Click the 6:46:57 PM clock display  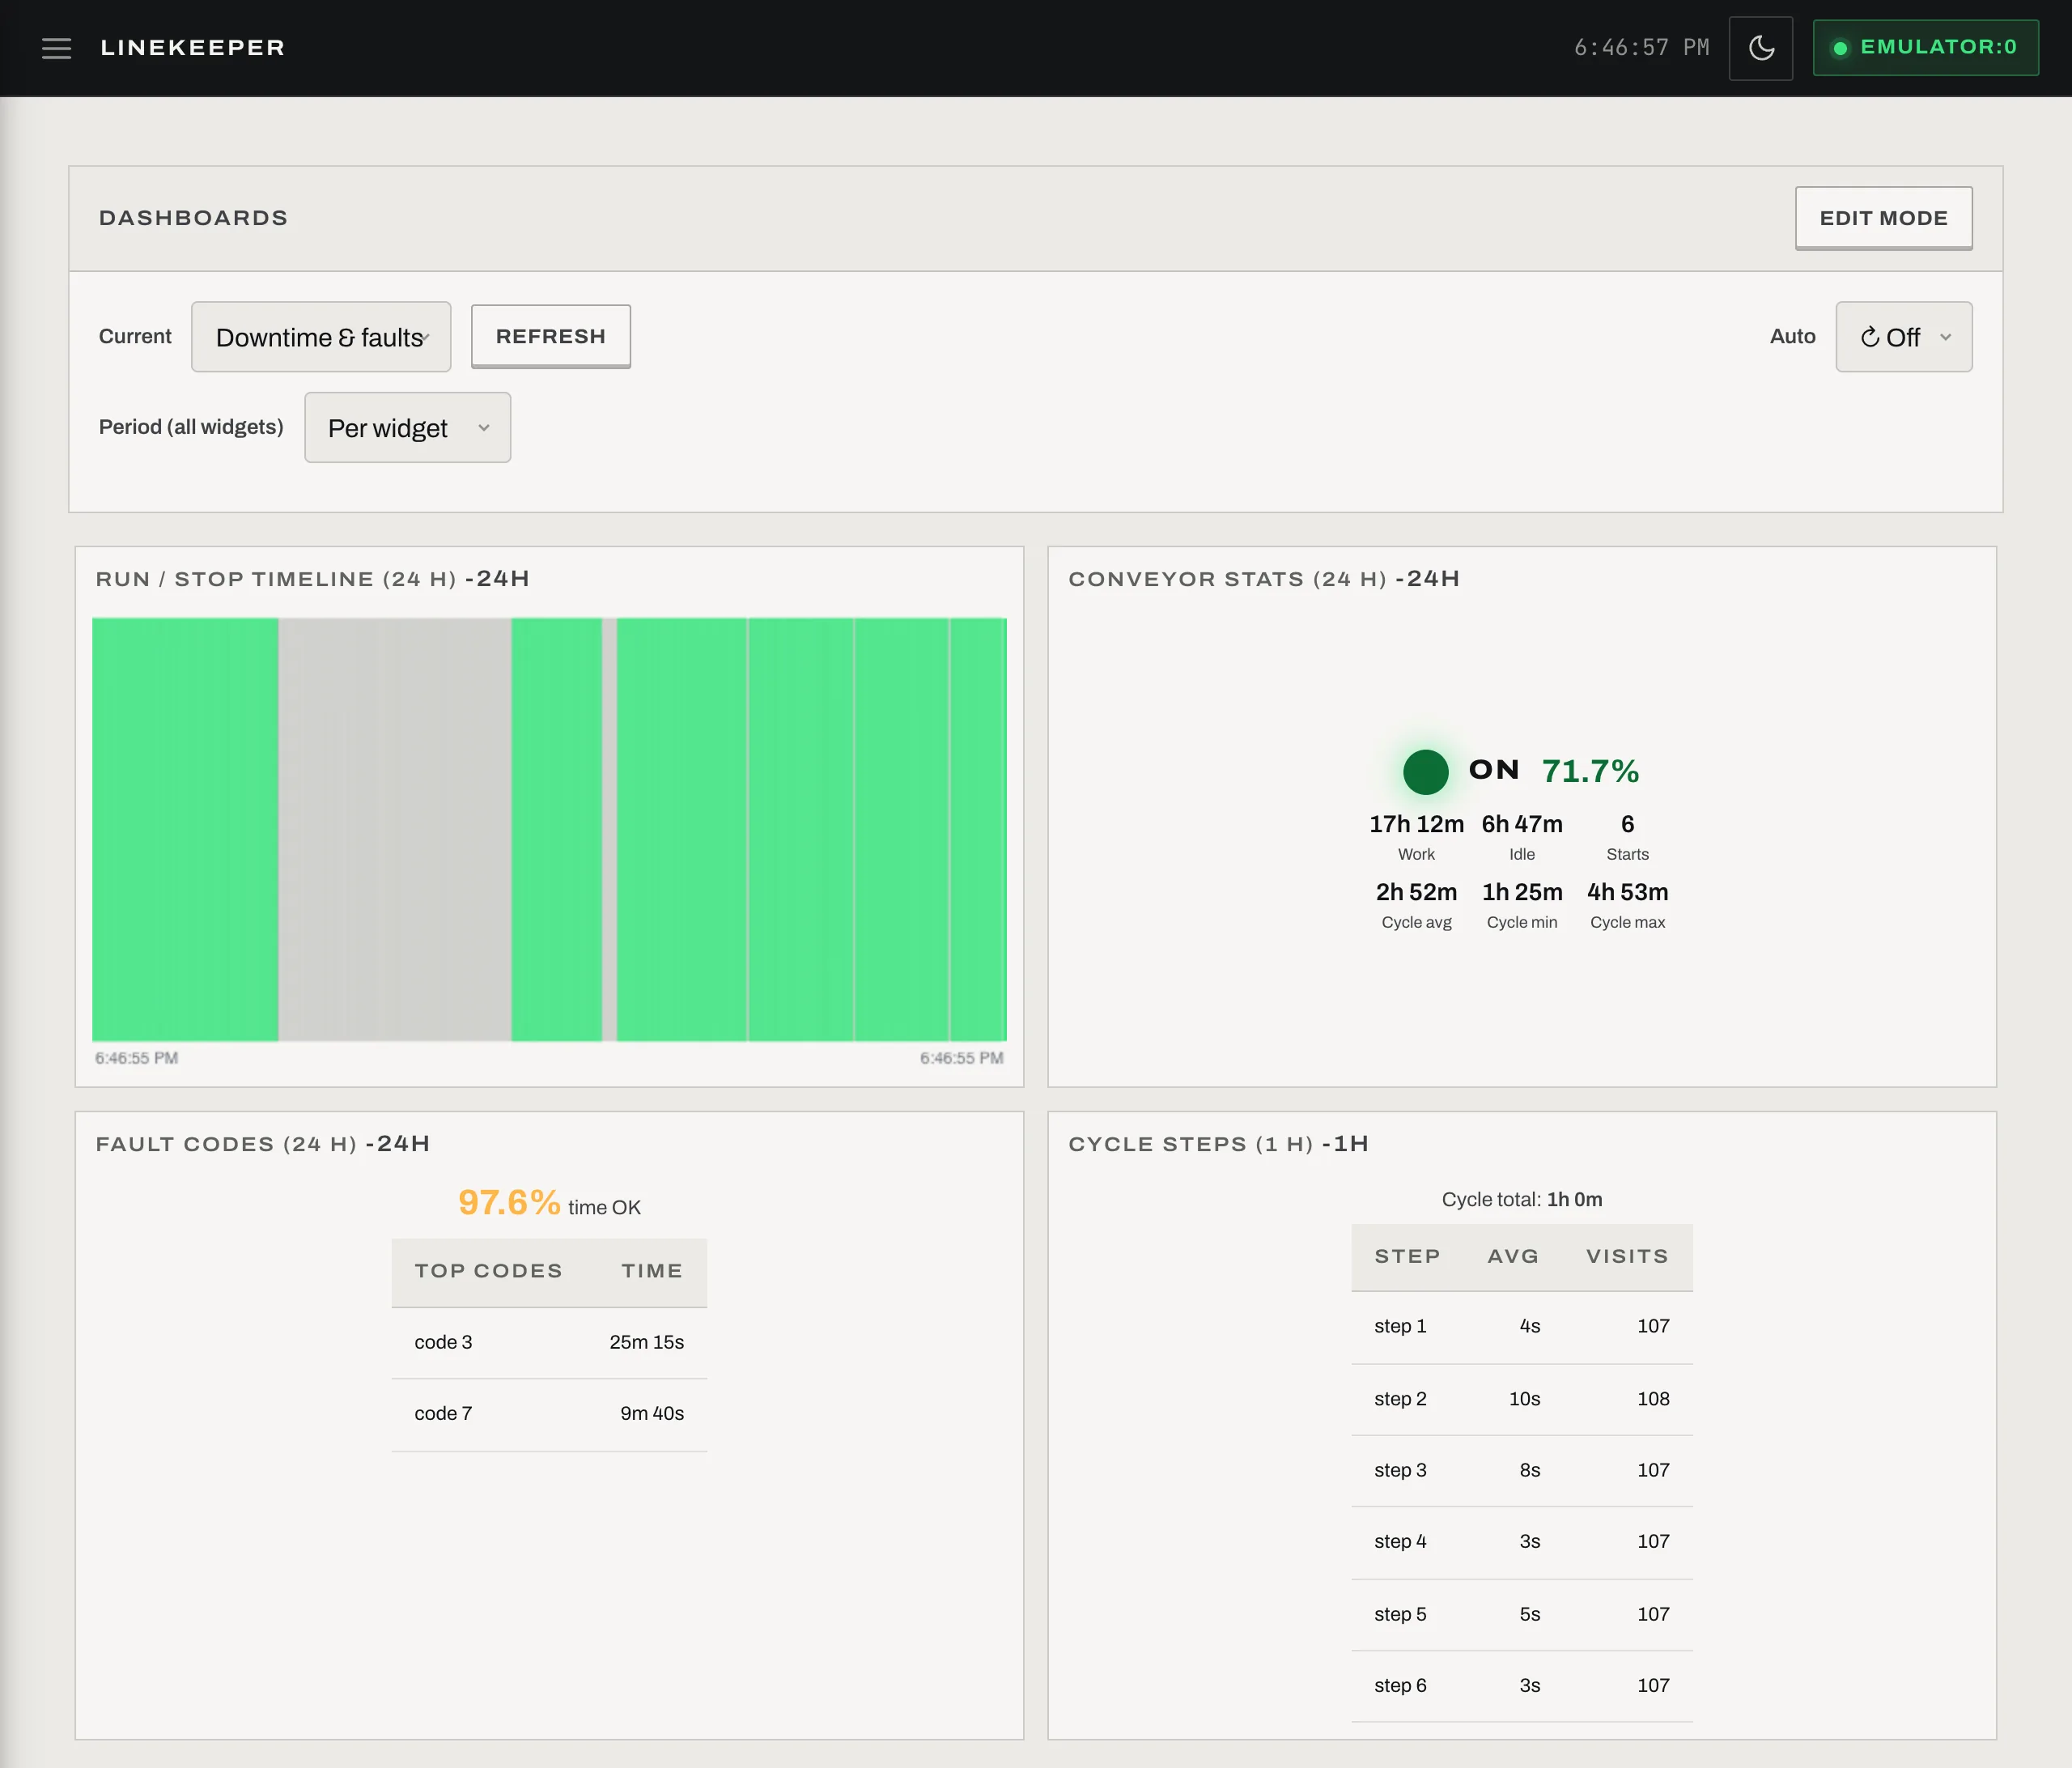click(x=1641, y=48)
